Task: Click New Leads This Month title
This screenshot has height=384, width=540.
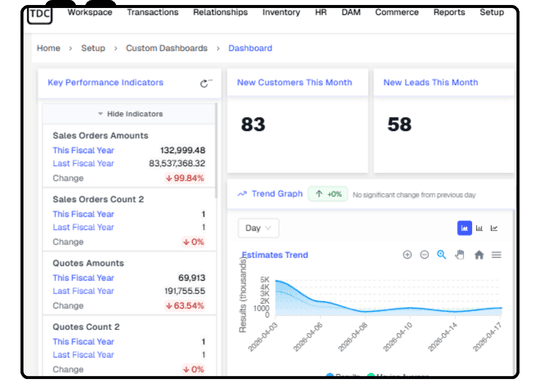Action: coord(430,83)
